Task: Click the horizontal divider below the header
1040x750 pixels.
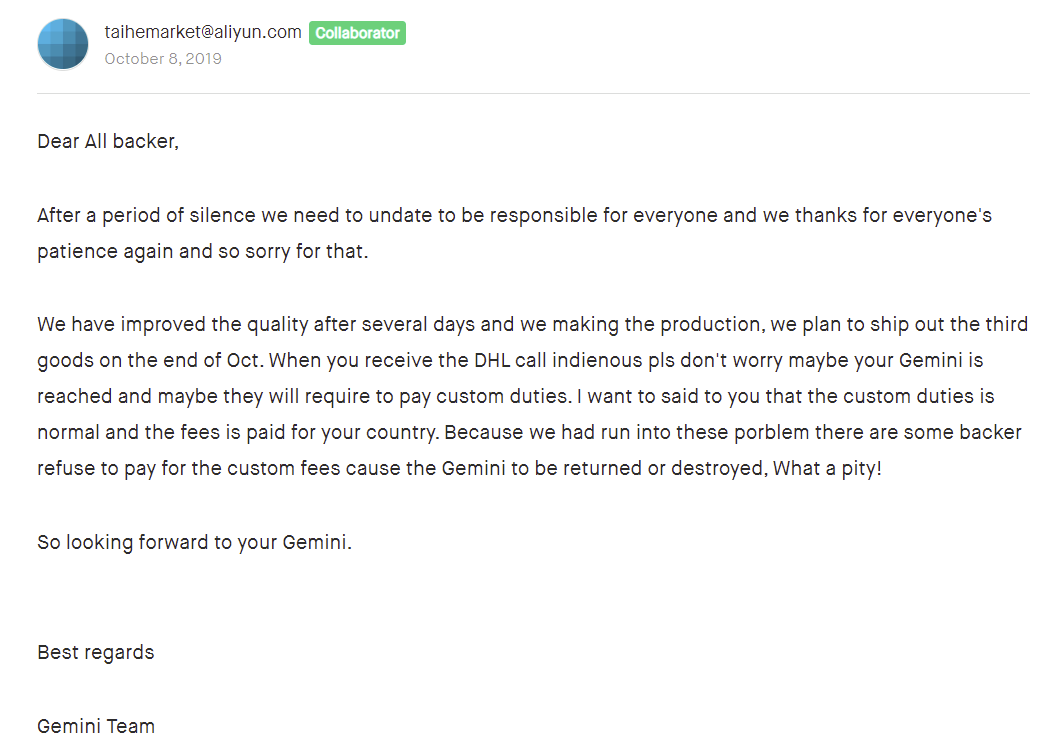Action: pos(533,94)
